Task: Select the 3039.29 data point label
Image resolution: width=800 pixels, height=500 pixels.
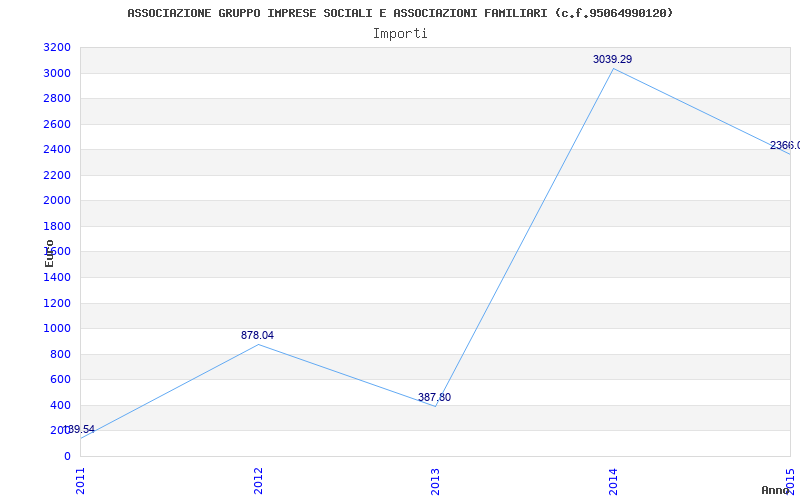Action: [612, 60]
